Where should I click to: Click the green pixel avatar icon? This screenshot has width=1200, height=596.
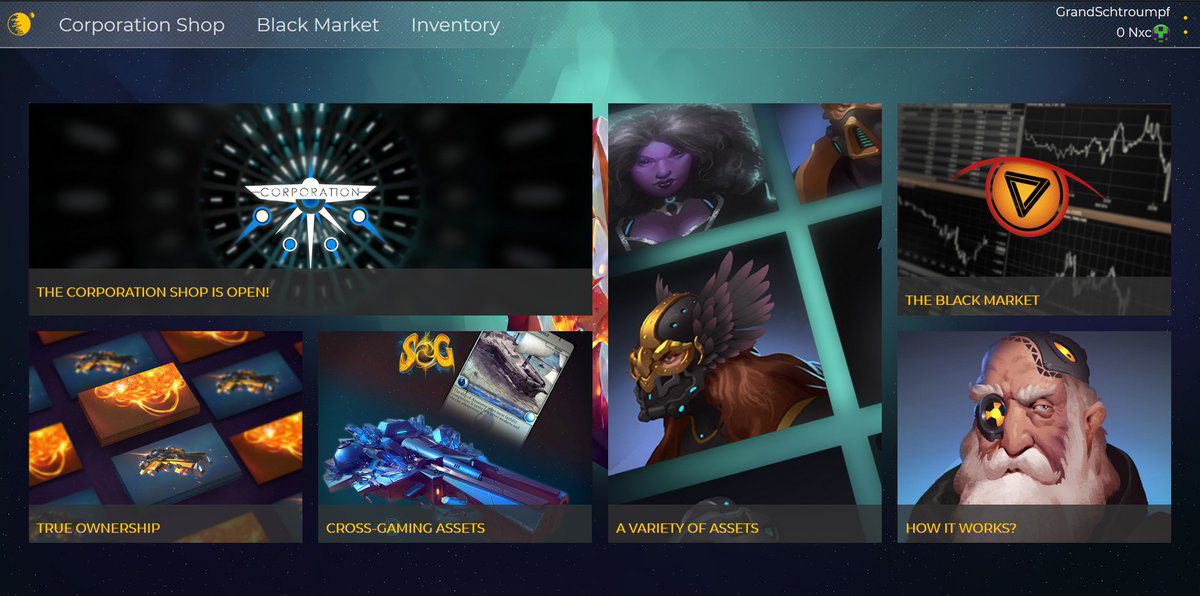(1161, 33)
